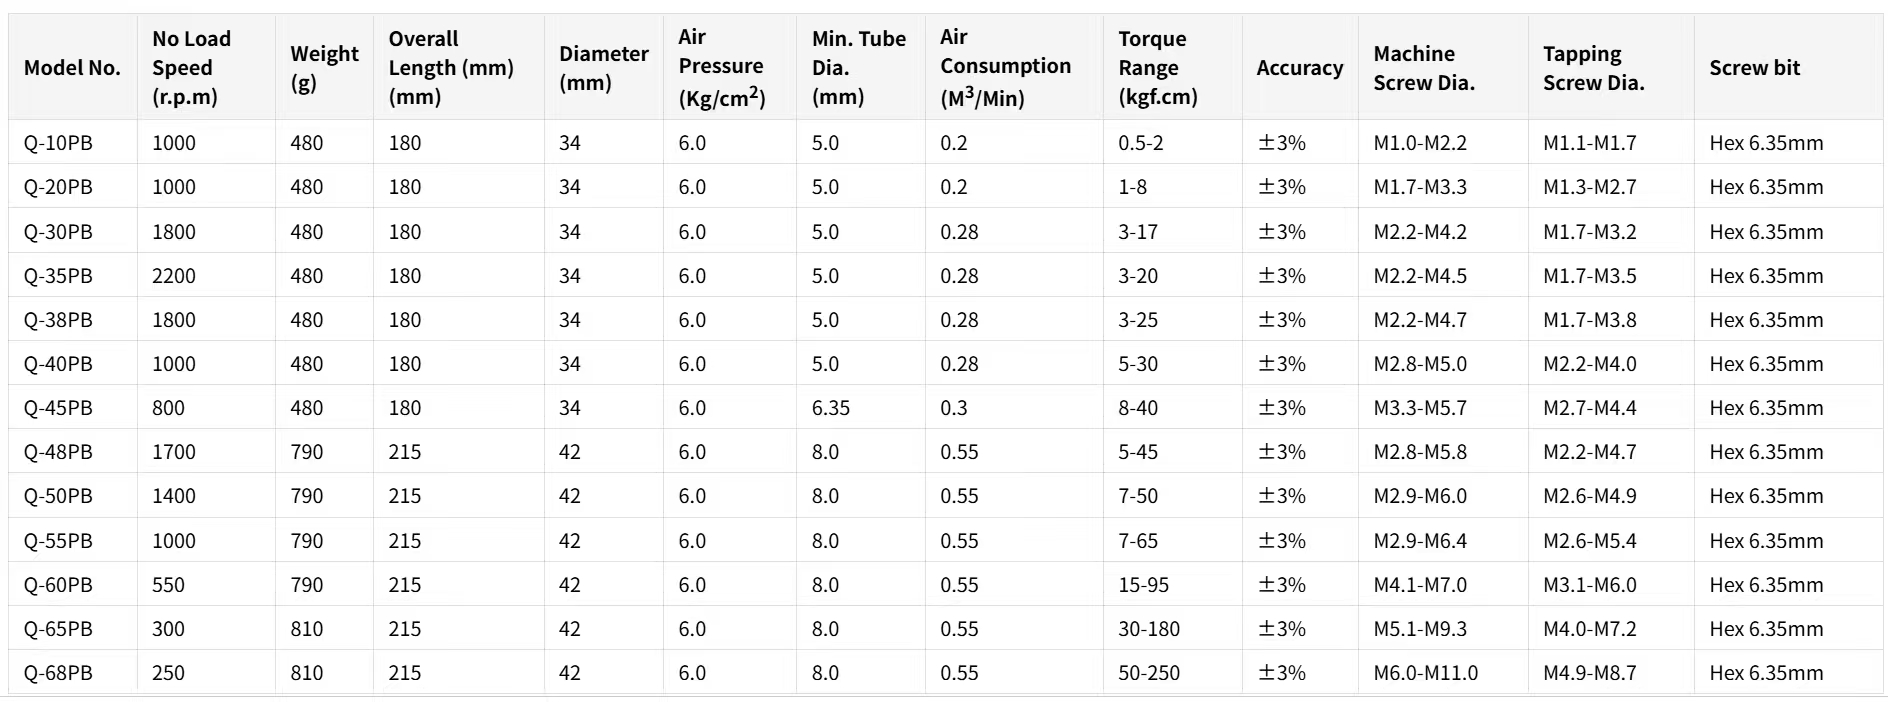Select the Screw bit column header

(1754, 68)
